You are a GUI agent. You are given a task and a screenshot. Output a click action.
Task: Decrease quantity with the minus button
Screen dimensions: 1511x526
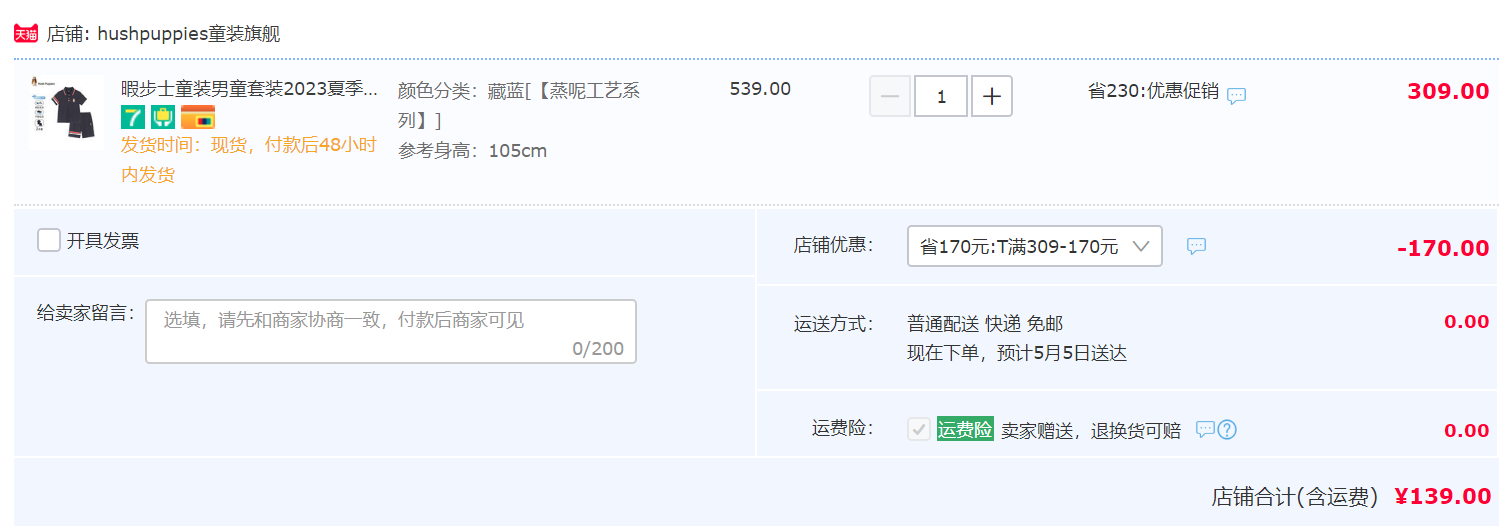pos(890,96)
